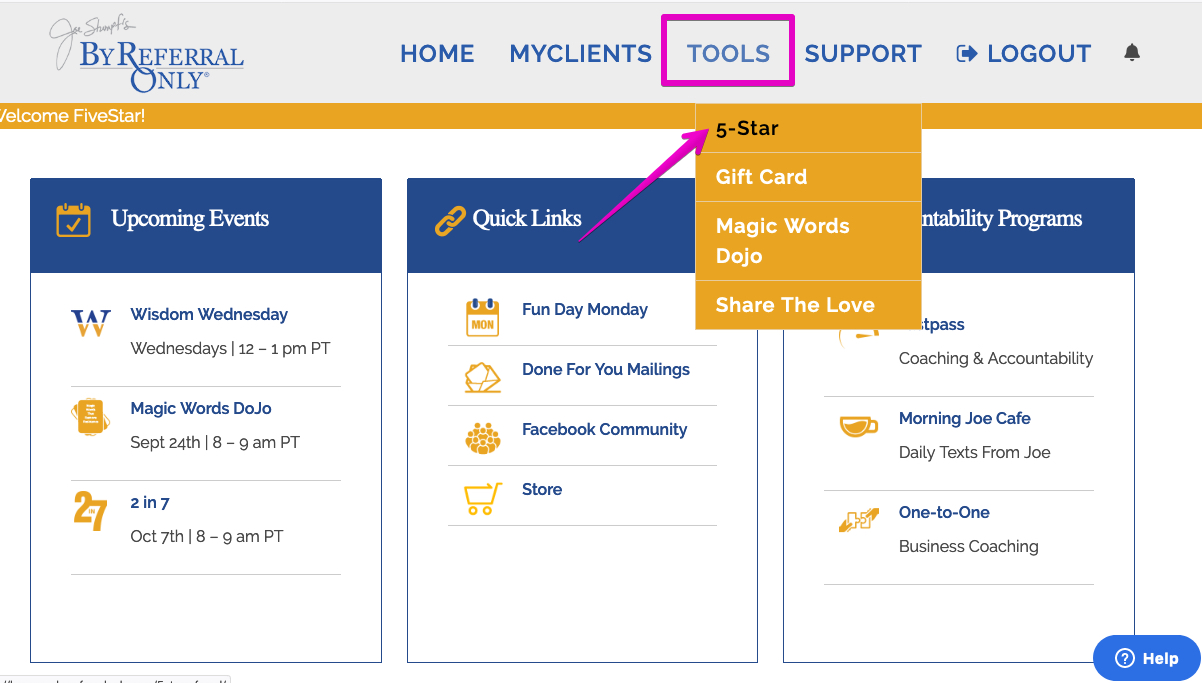Open the Store quick link
1202x683 pixels.
pos(542,490)
